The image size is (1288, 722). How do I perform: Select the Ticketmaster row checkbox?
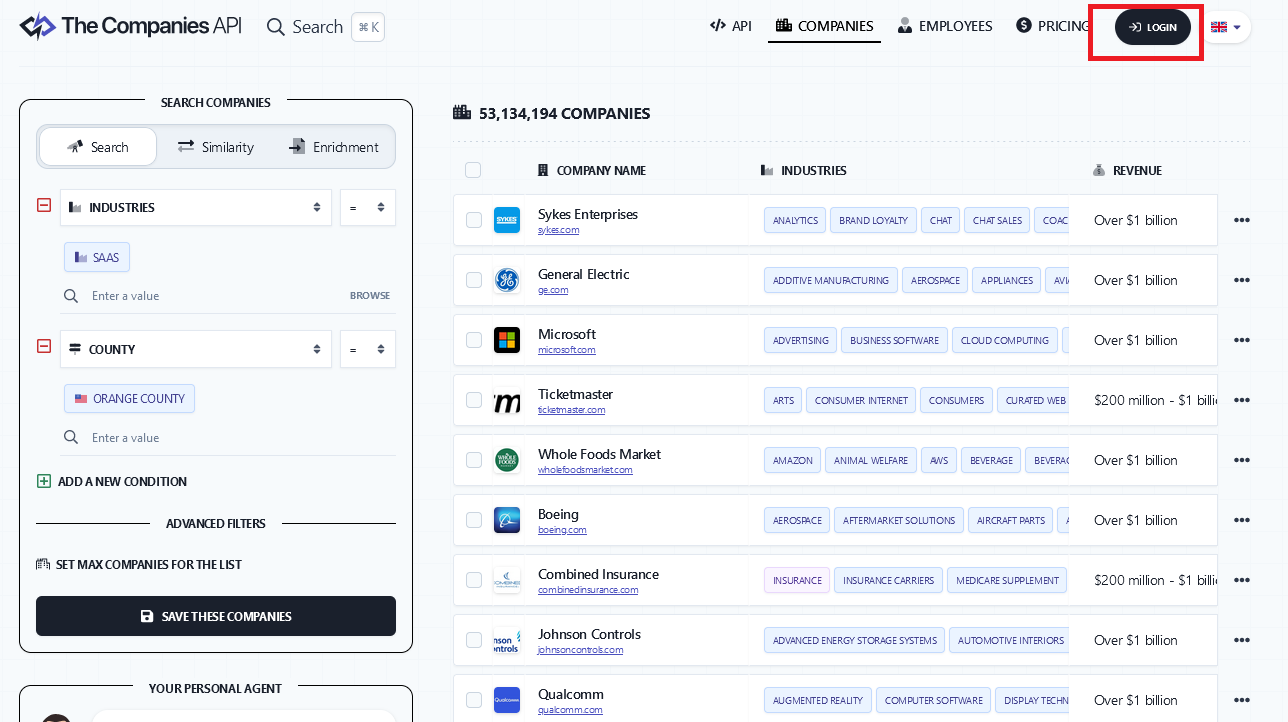tap(474, 400)
